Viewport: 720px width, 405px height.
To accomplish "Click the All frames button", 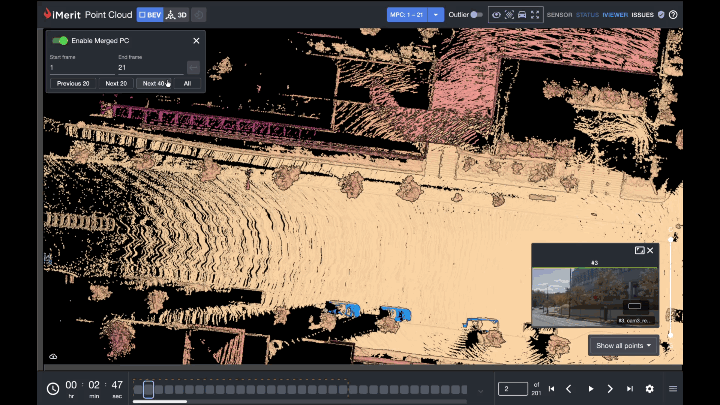I will (x=187, y=84).
